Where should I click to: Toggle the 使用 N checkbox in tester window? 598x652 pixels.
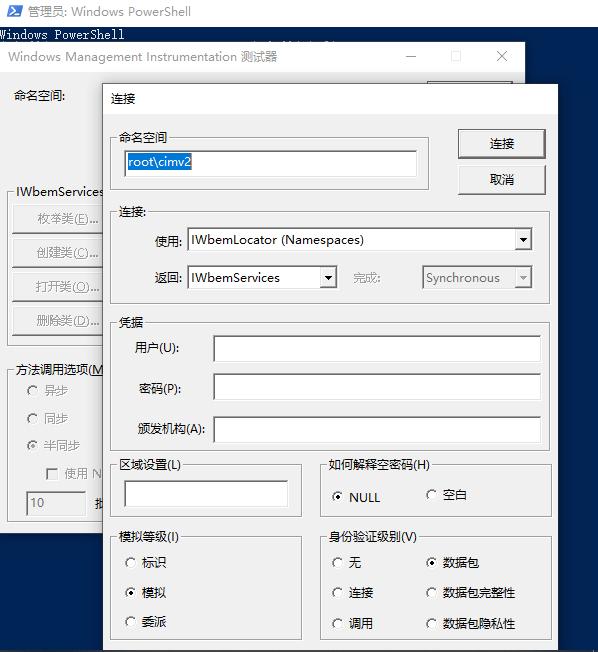tap(52, 474)
